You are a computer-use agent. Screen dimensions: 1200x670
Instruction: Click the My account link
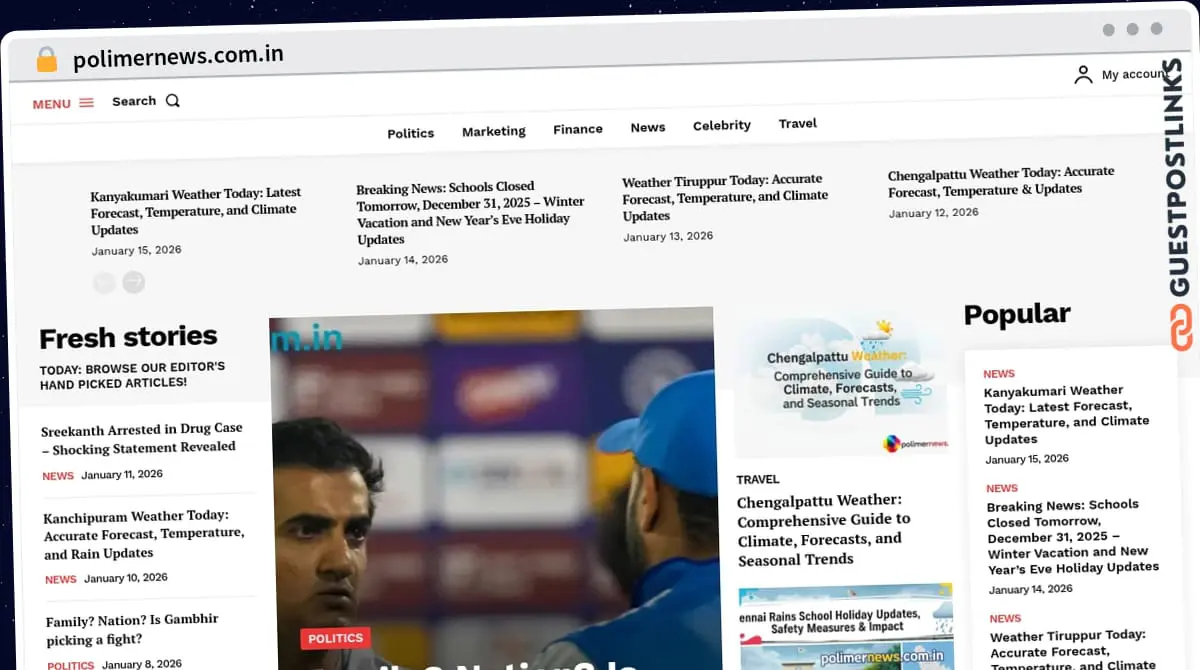click(1134, 74)
